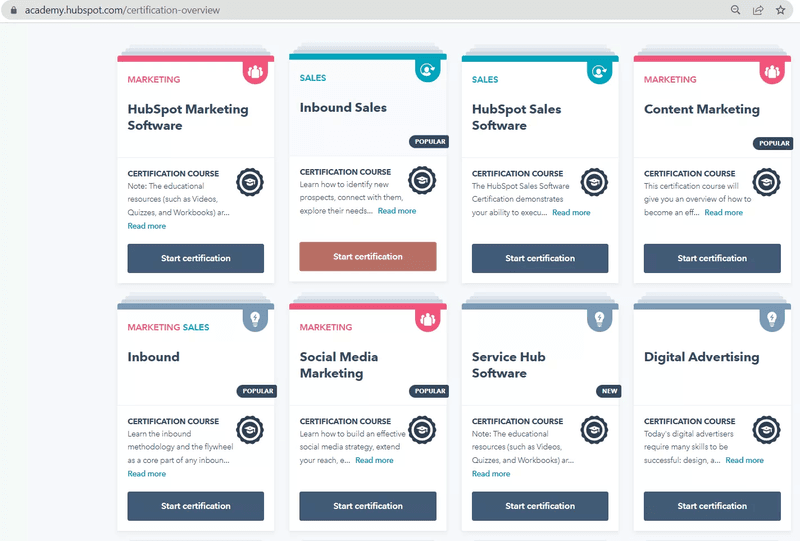Click certification badge on Service Hub Software card

594,430
